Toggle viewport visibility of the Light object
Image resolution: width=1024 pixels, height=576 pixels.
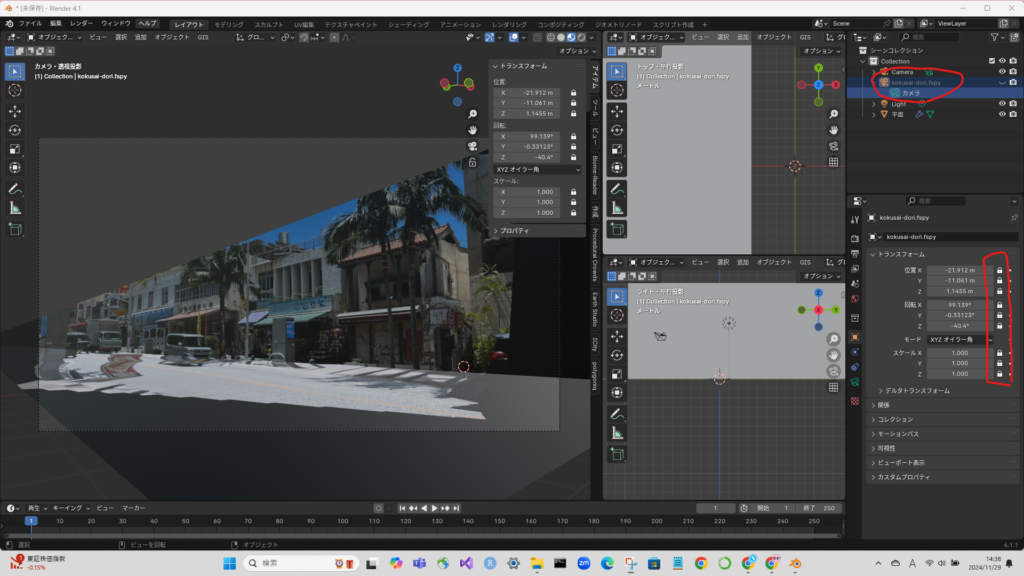point(1001,103)
